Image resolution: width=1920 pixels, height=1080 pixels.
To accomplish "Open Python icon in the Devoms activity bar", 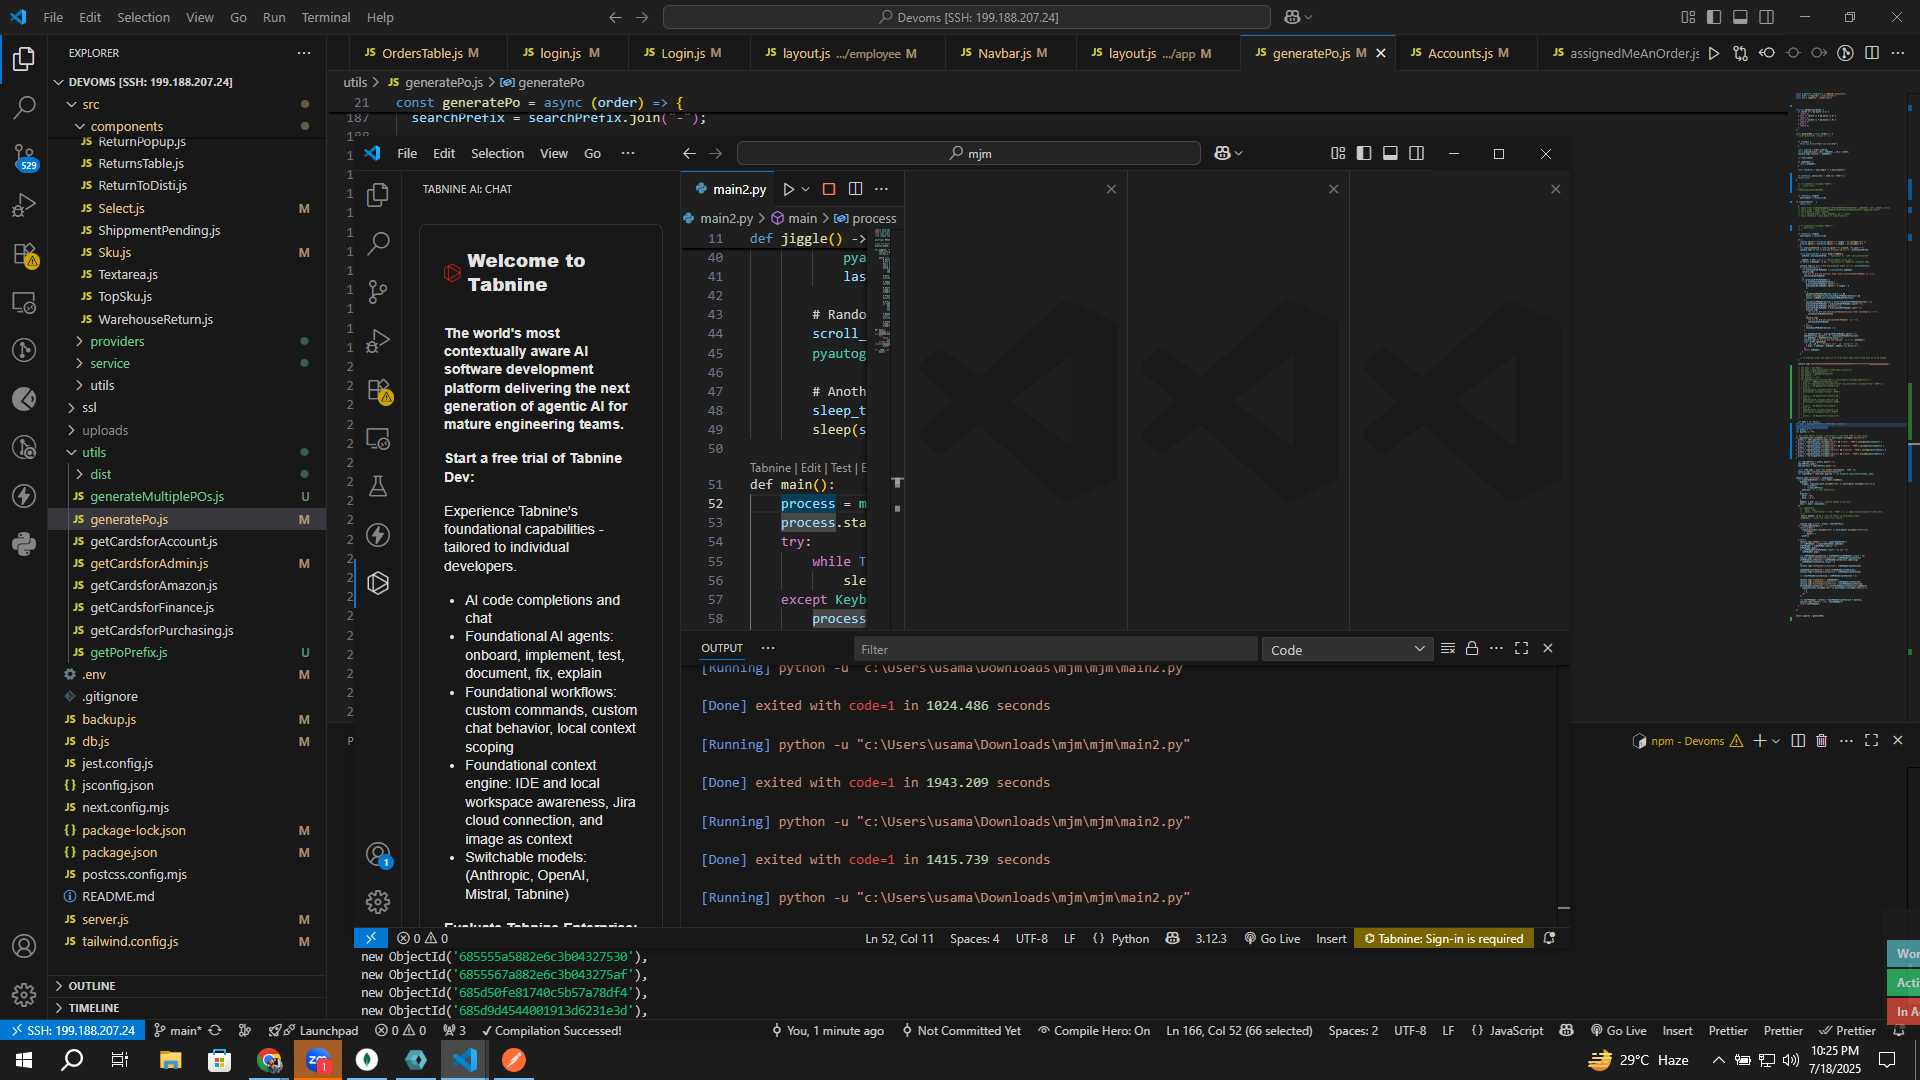I will [24, 544].
